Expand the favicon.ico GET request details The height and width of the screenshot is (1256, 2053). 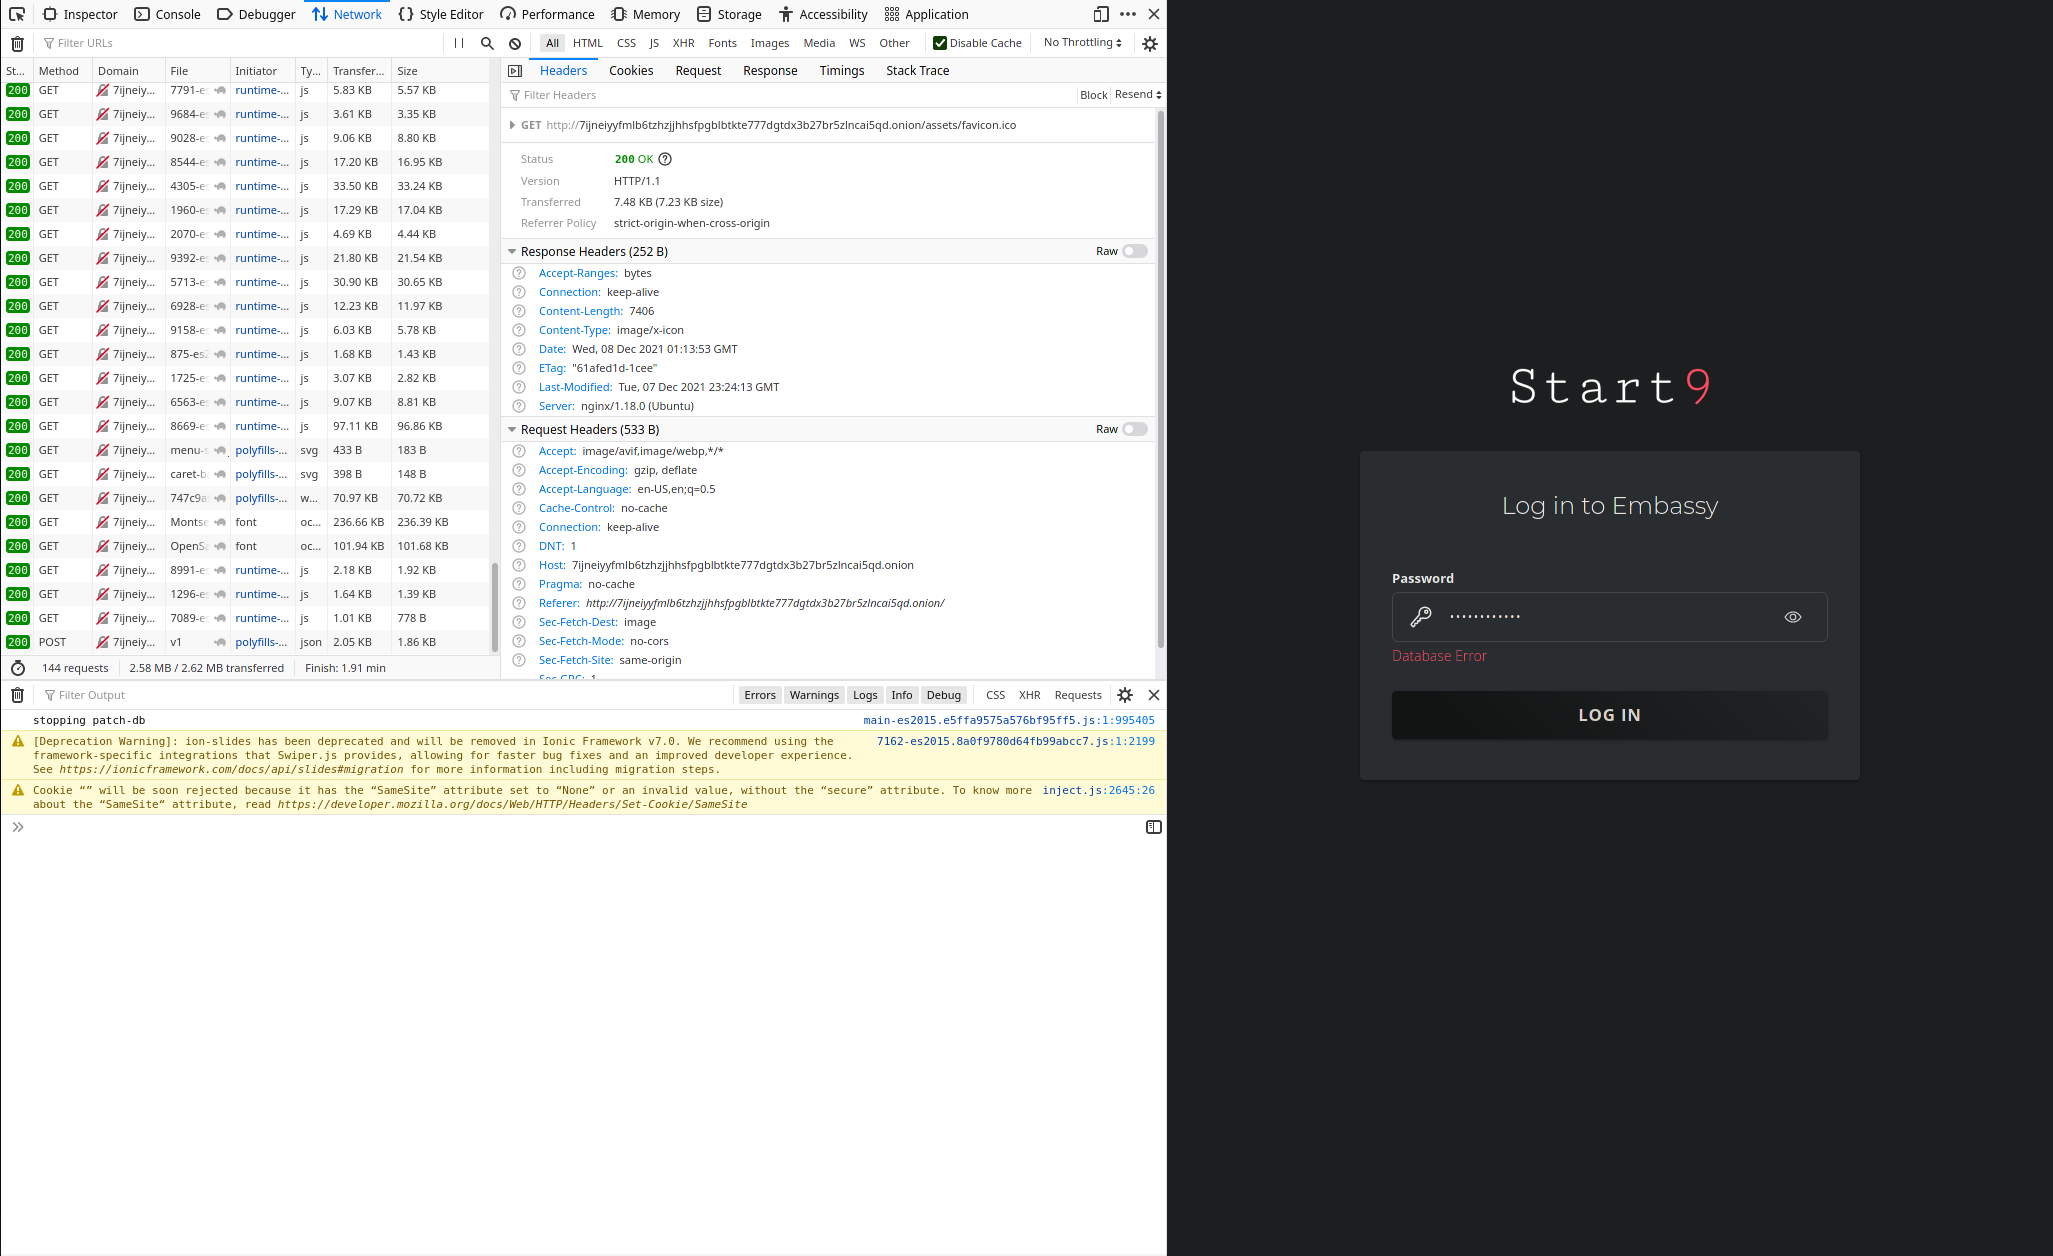click(513, 125)
